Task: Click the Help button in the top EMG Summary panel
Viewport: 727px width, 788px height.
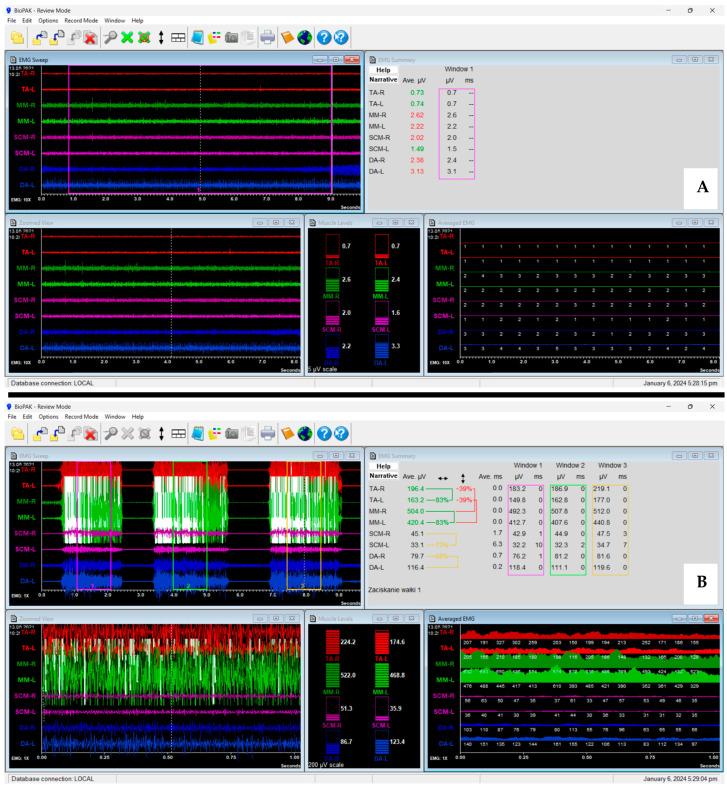Action: (382, 70)
